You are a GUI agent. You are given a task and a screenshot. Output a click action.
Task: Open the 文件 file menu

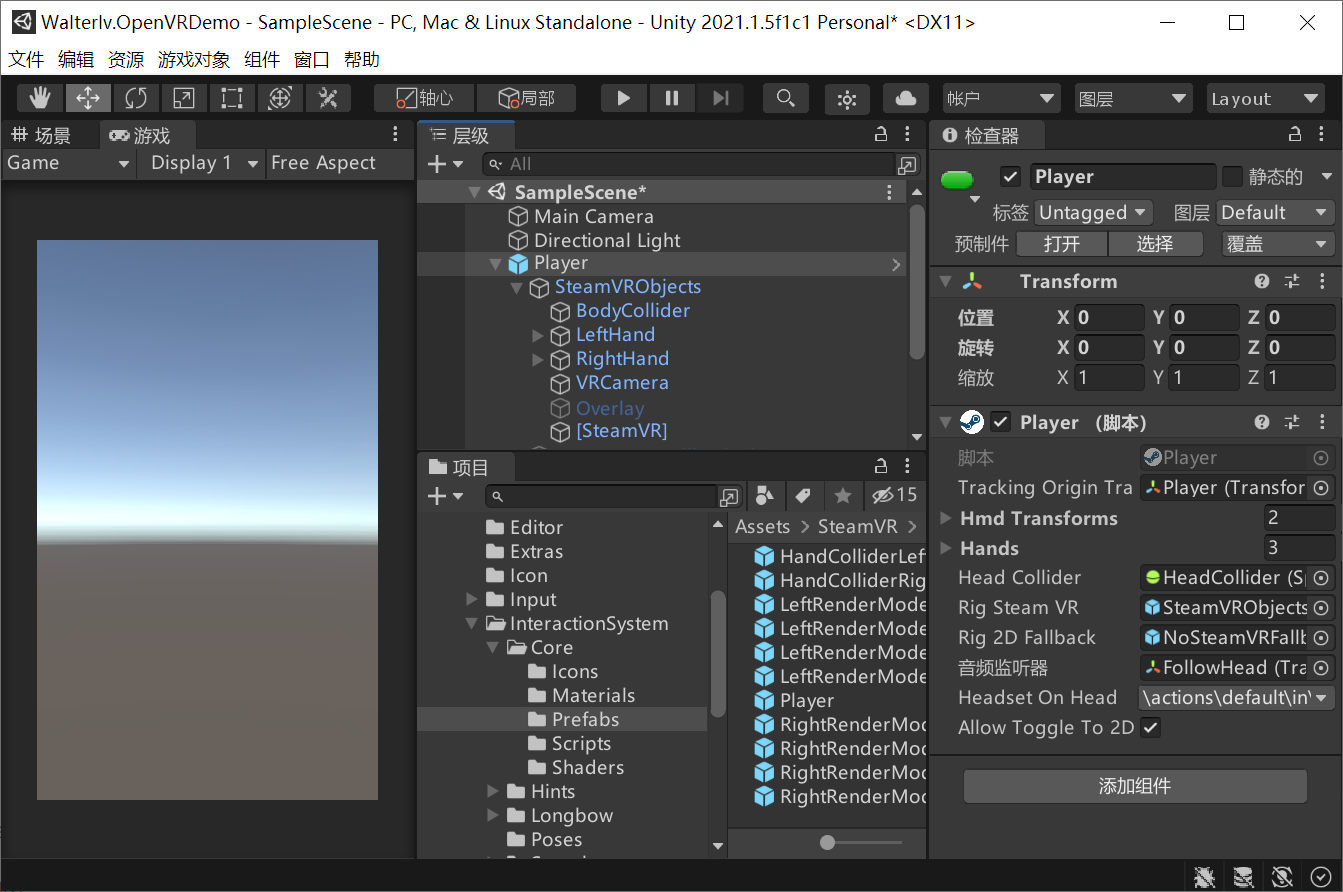point(26,60)
